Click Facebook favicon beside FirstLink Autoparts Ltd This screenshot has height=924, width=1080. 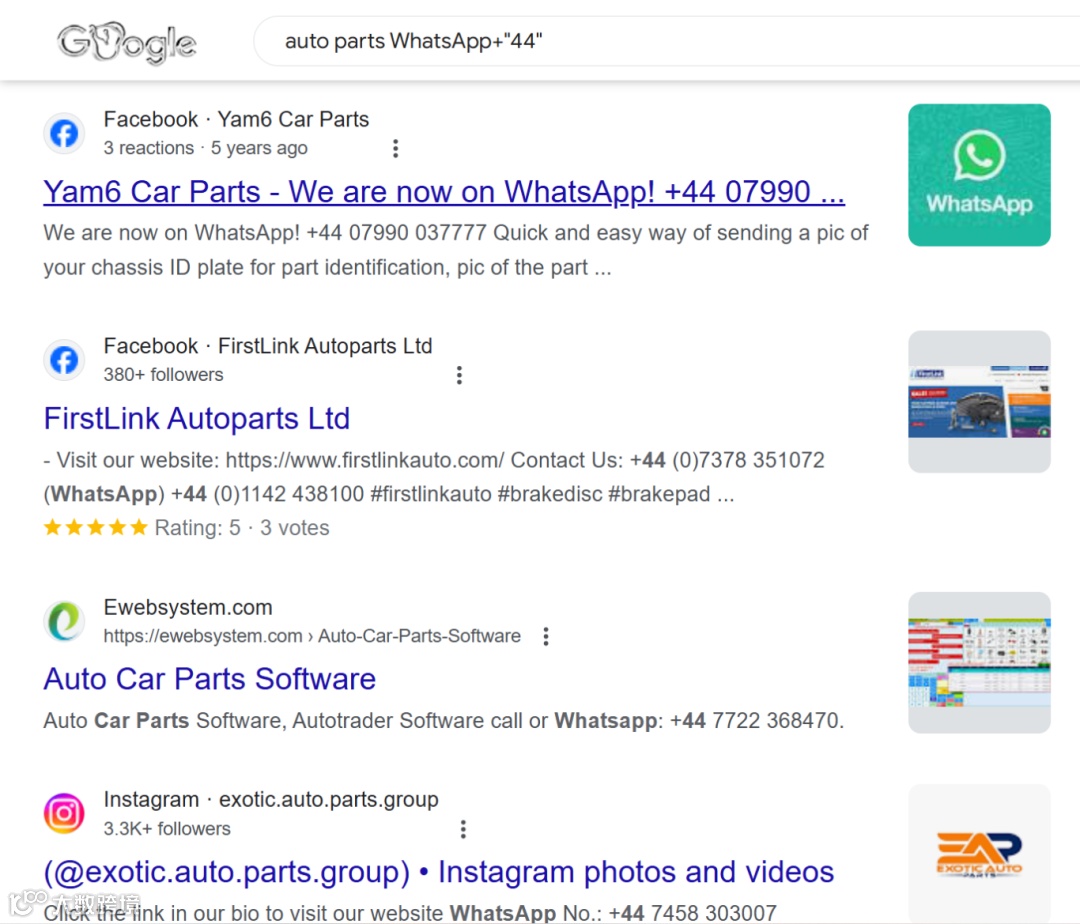coord(64,359)
